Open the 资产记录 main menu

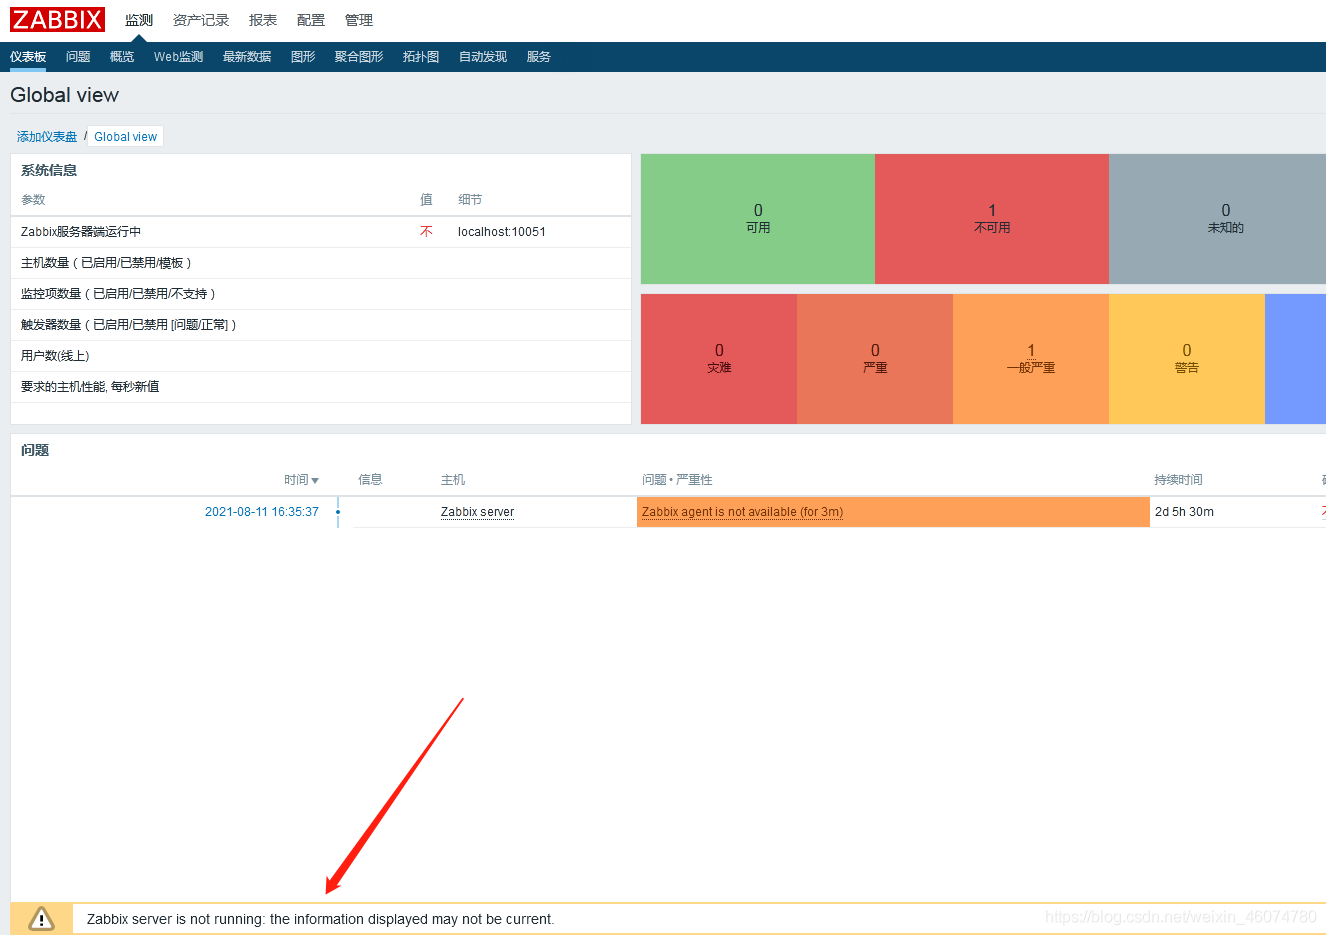tap(200, 20)
